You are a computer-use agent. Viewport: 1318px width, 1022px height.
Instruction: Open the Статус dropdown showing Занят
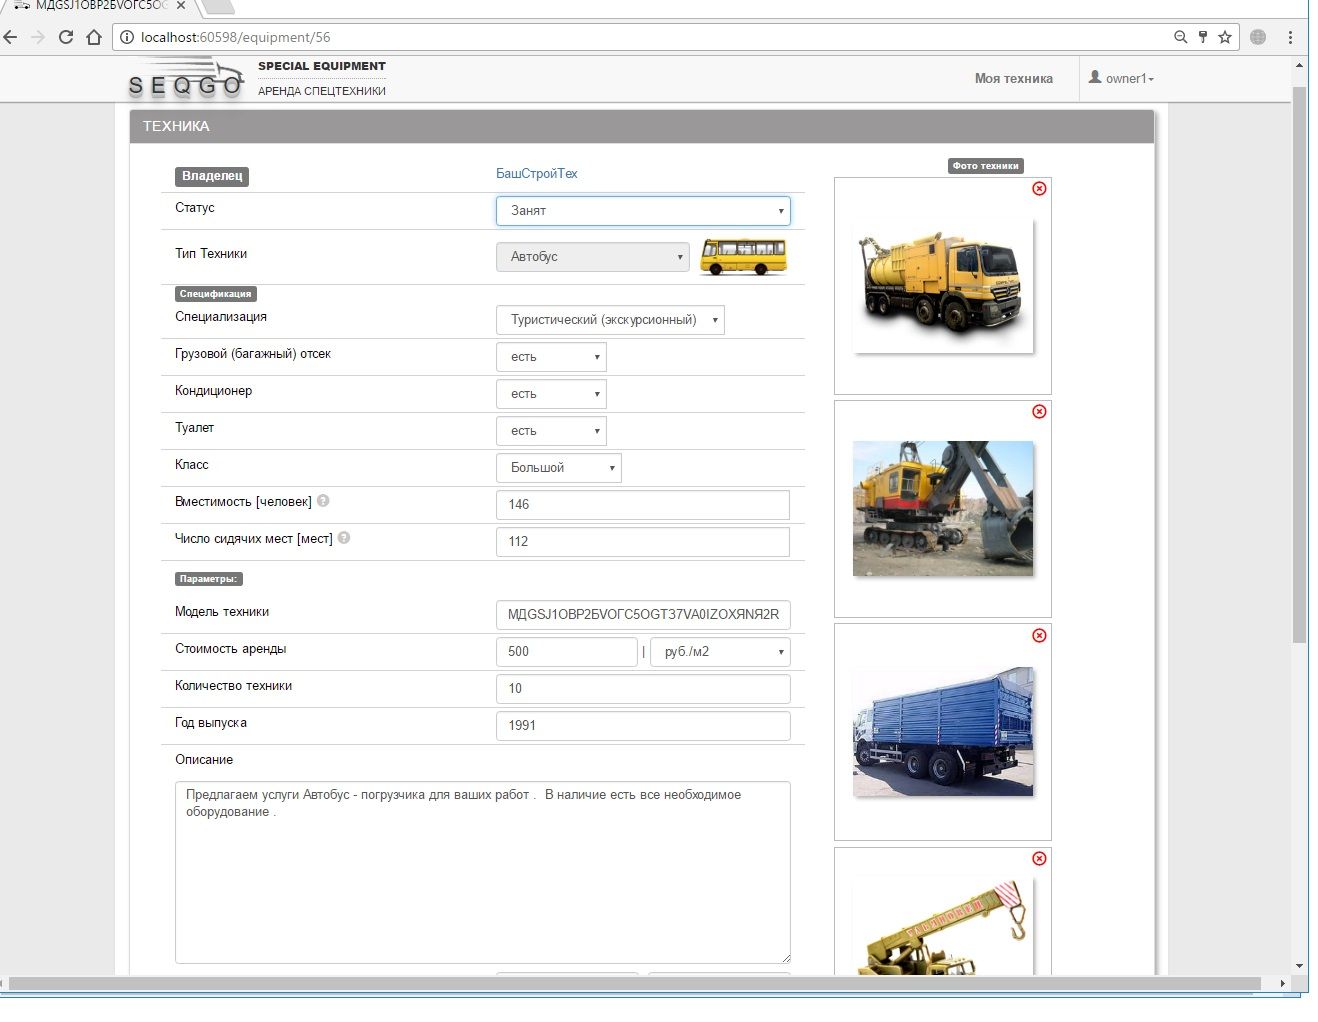point(643,211)
